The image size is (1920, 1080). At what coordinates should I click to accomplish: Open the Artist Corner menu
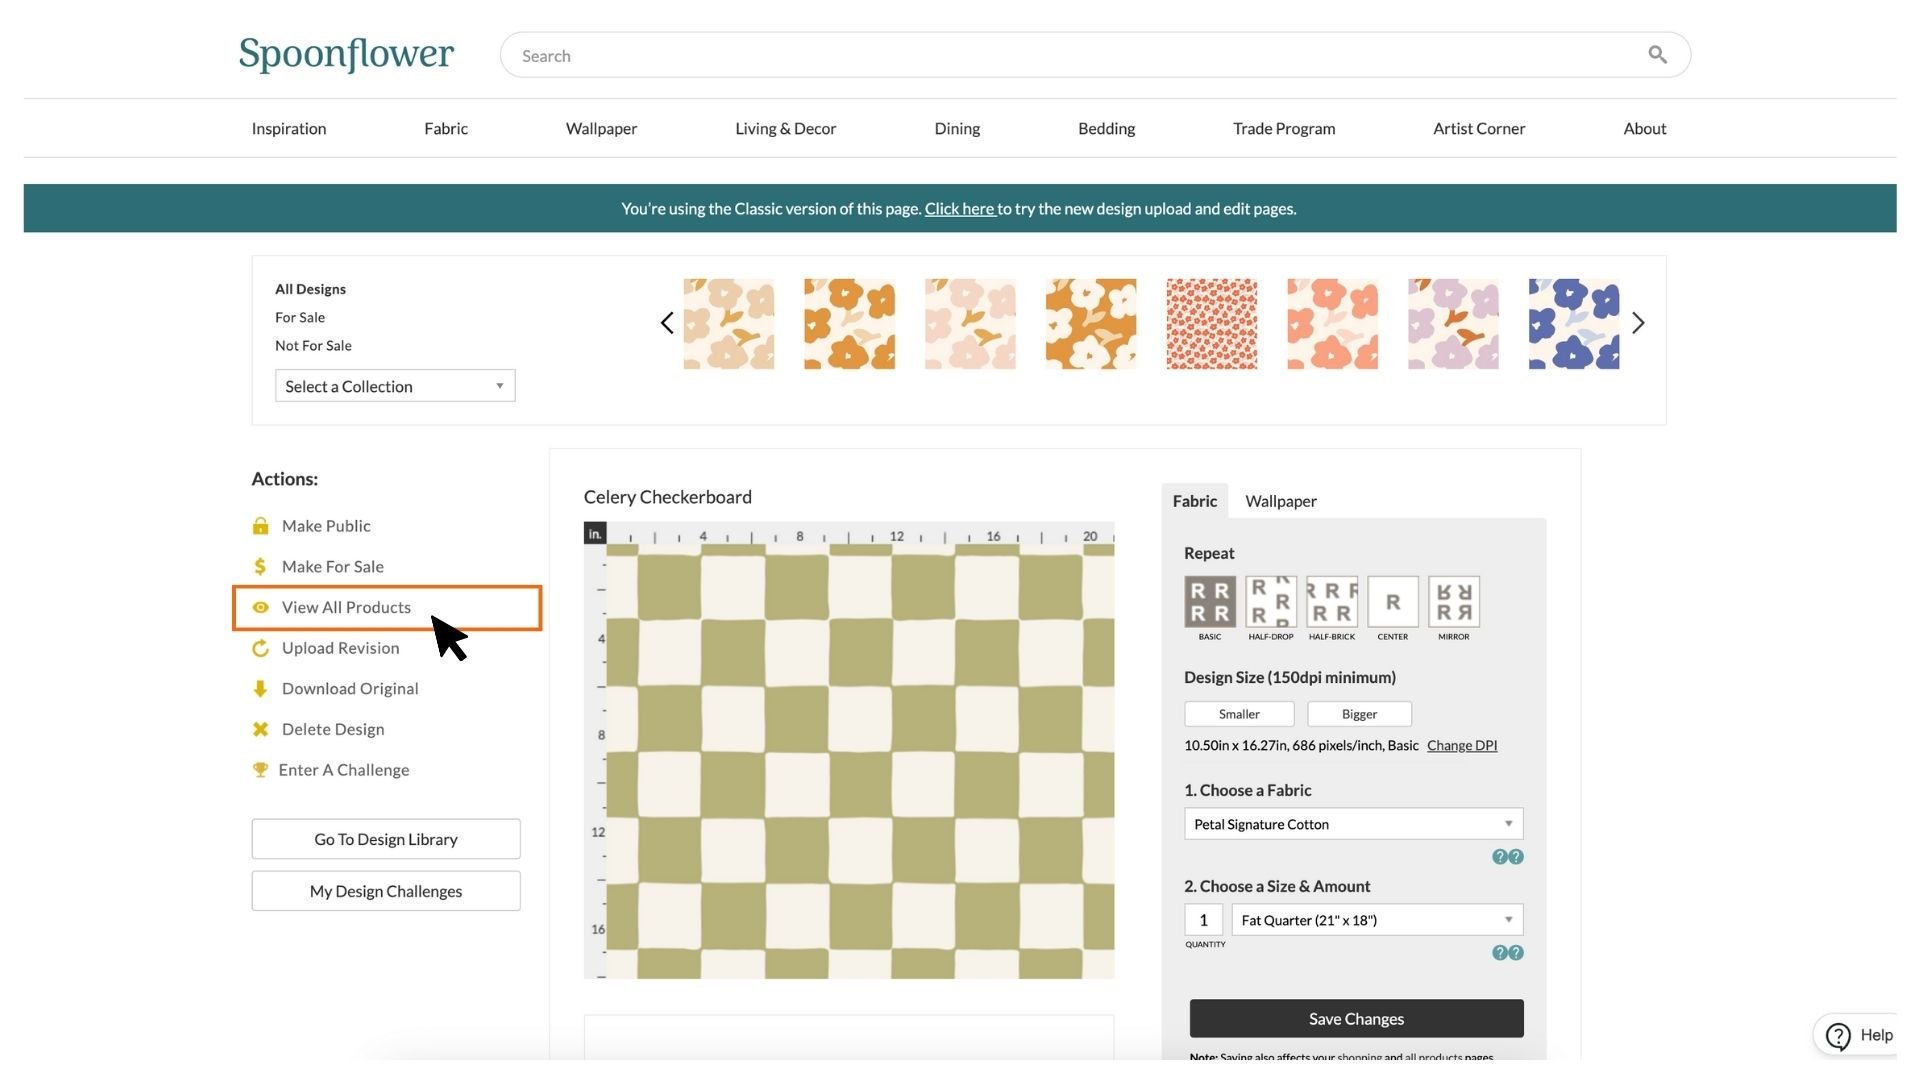1478,128
